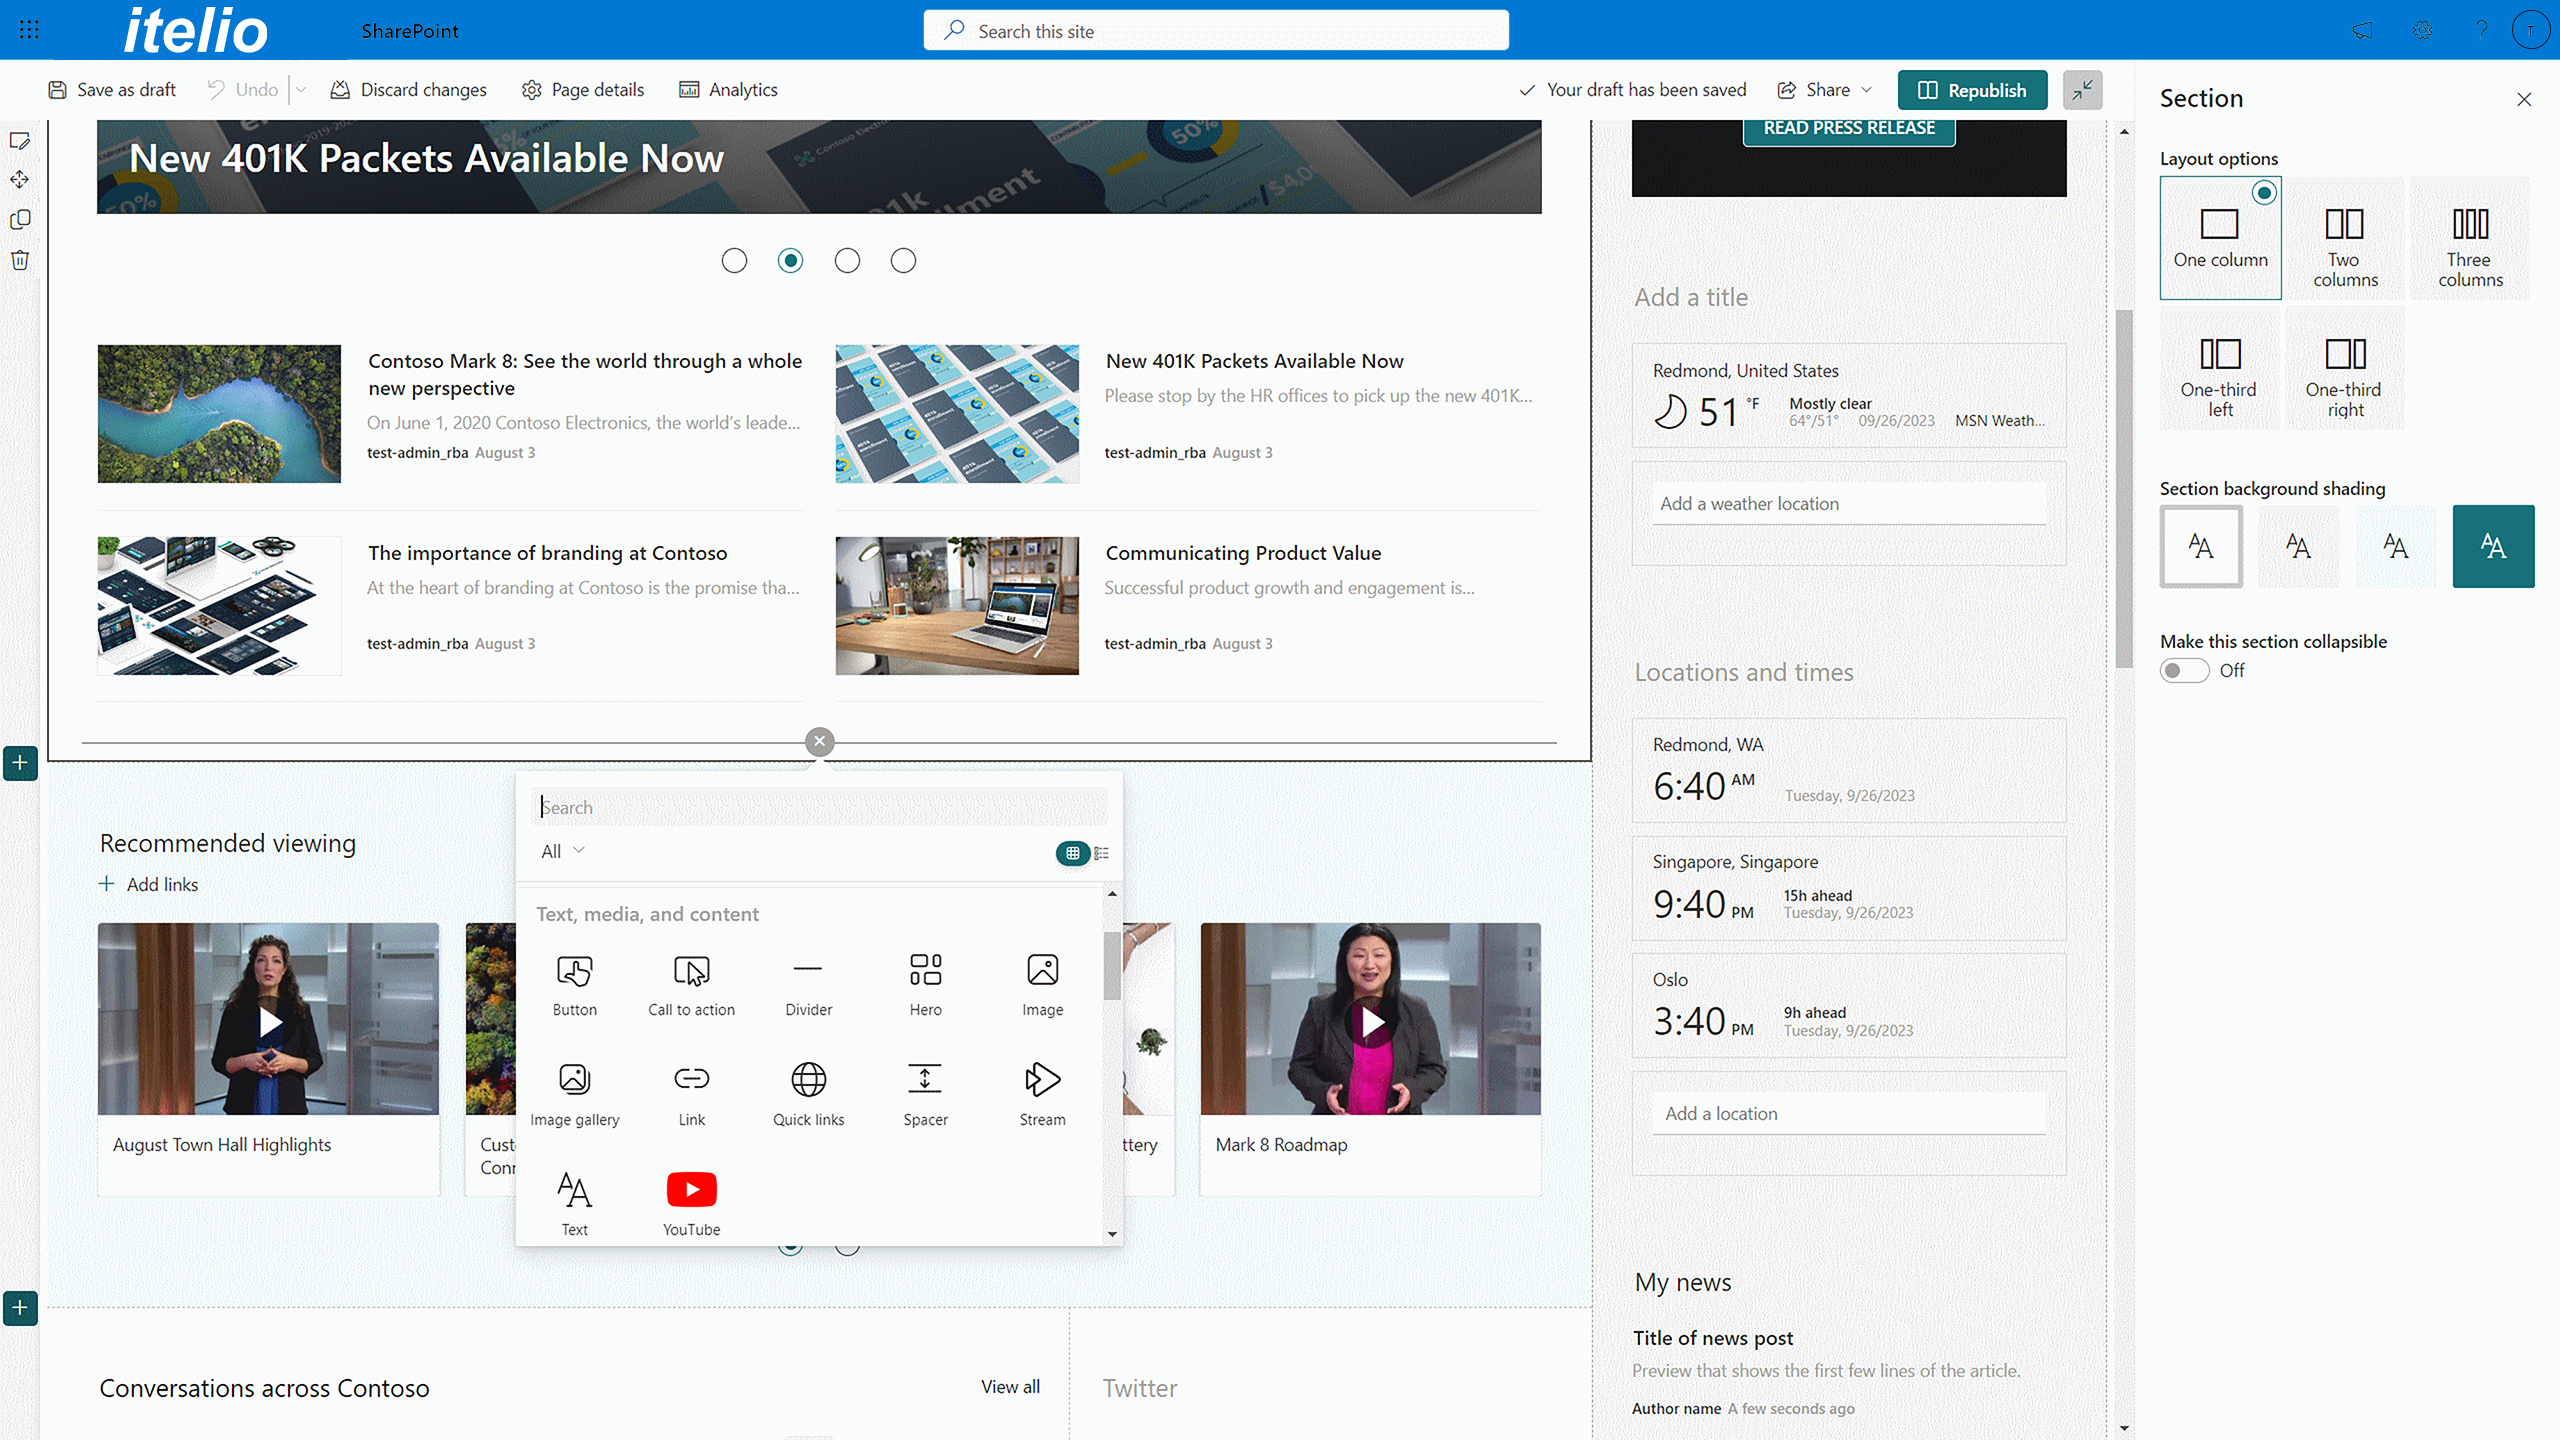Click the READ PRESS RELEASE button
This screenshot has height=1440, width=2560.
pyautogui.click(x=1849, y=129)
